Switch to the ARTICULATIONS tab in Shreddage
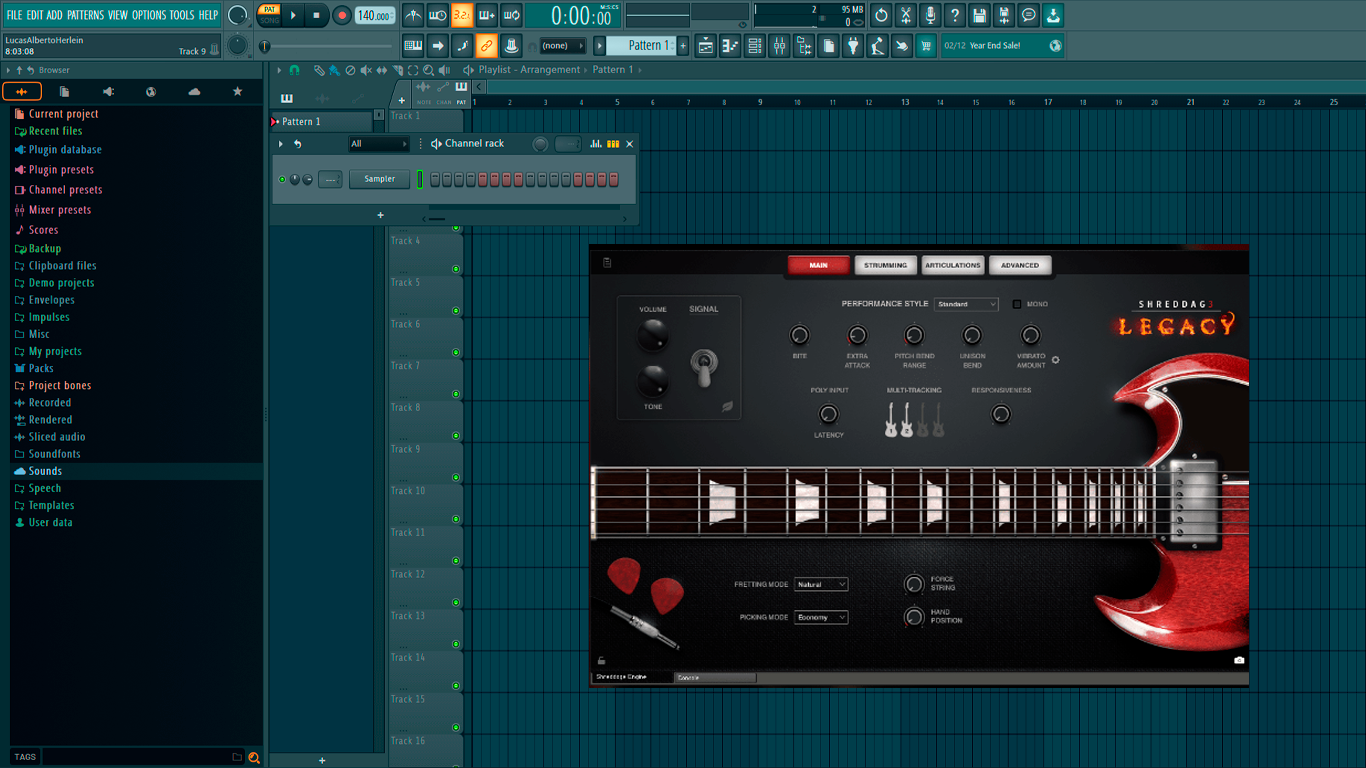Image resolution: width=1366 pixels, height=768 pixels. [x=953, y=265]
